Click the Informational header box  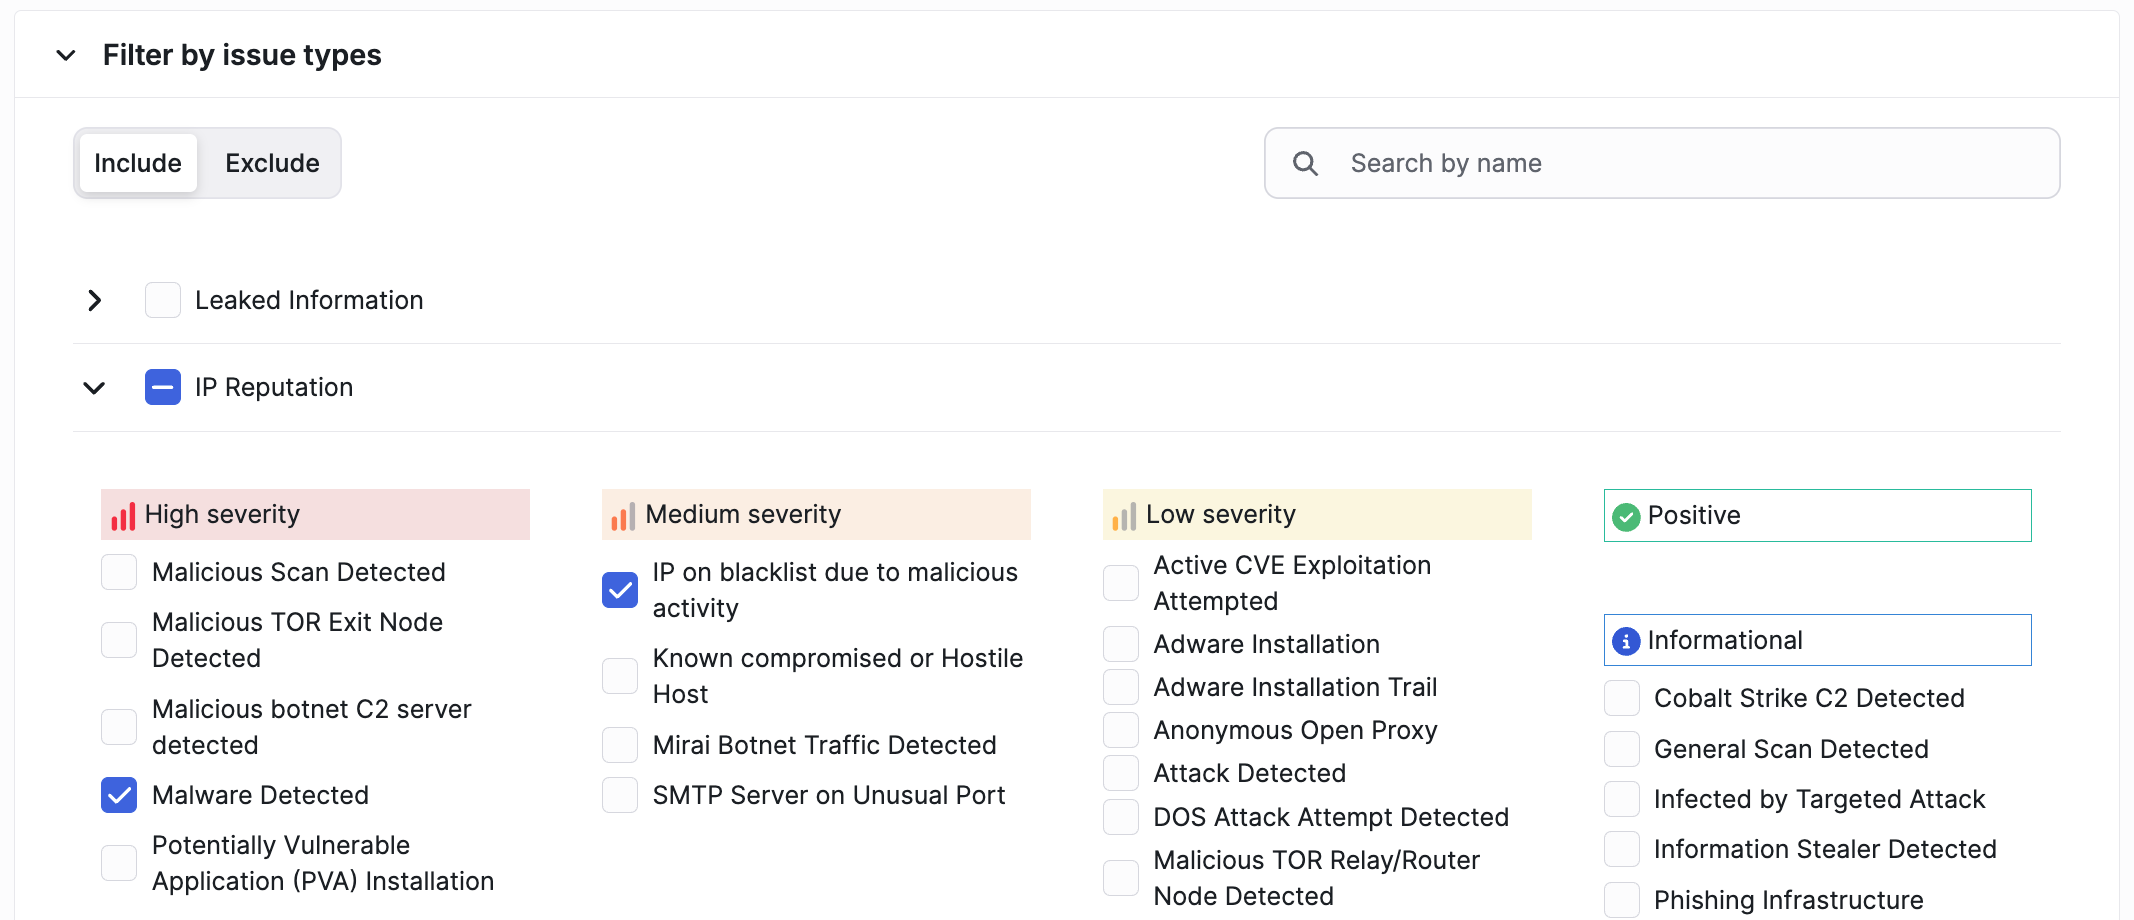(x=1818, y=640)
